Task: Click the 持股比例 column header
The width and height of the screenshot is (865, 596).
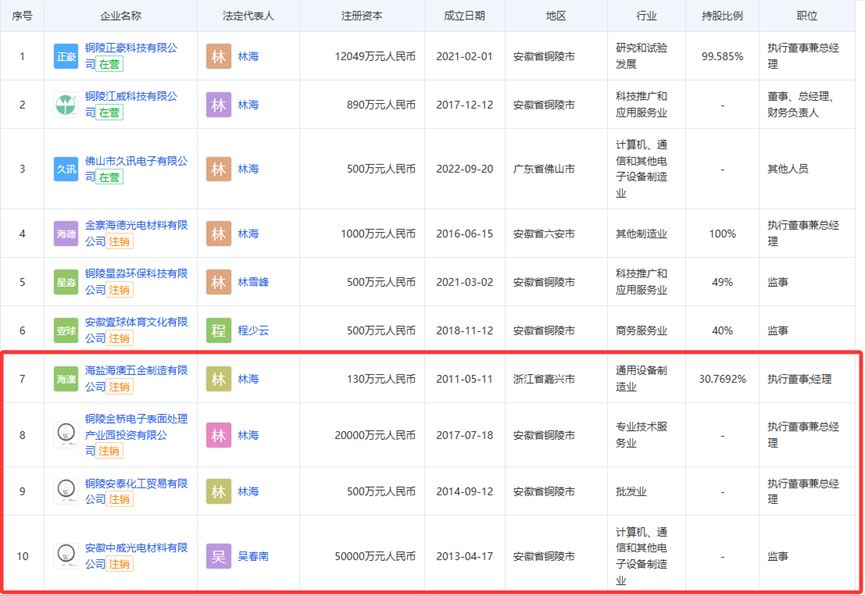Action: pyautogui.click(x=722, y=16)
